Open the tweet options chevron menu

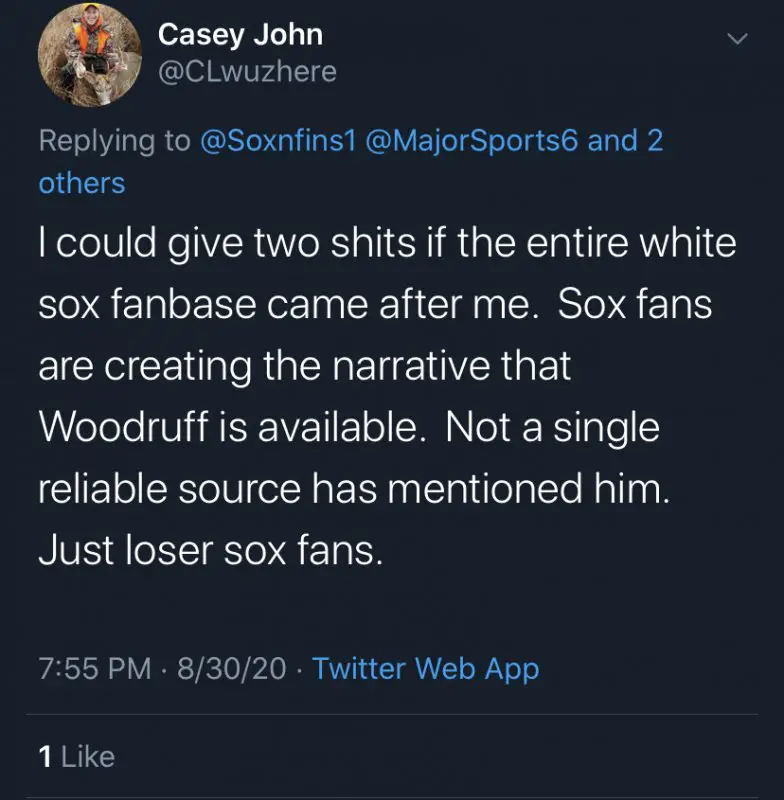coord(737,39)
